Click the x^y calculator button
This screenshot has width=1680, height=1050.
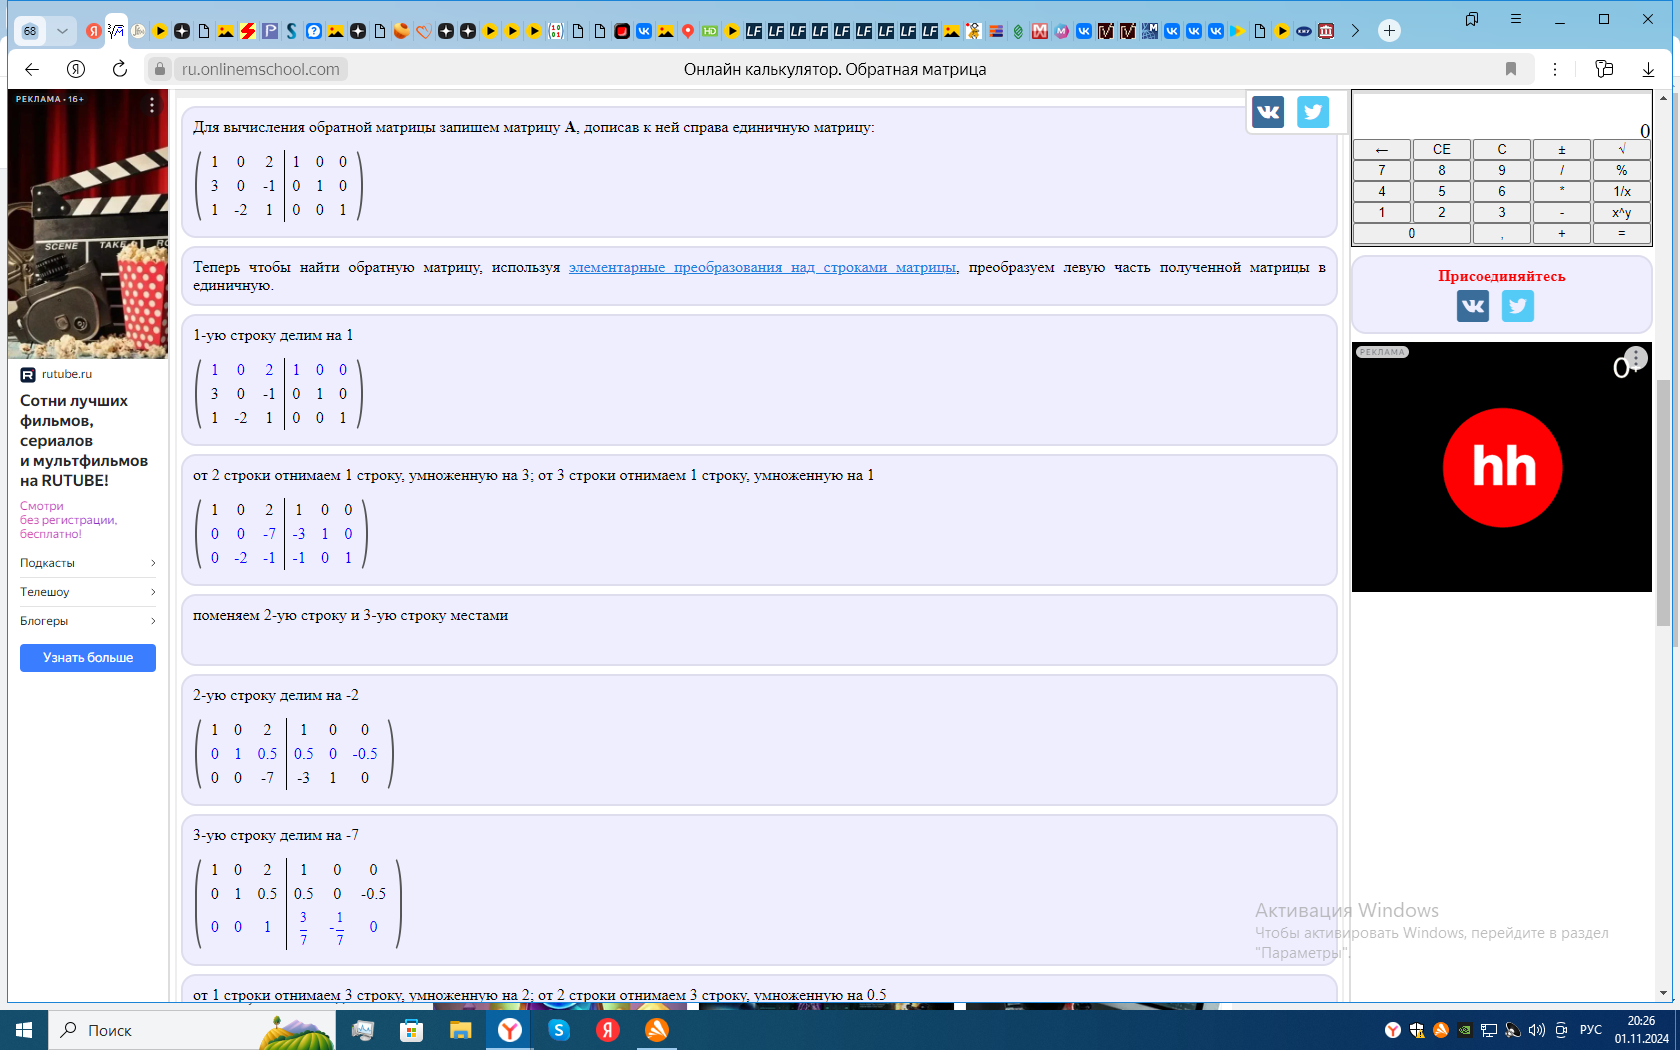(1621, 212)
